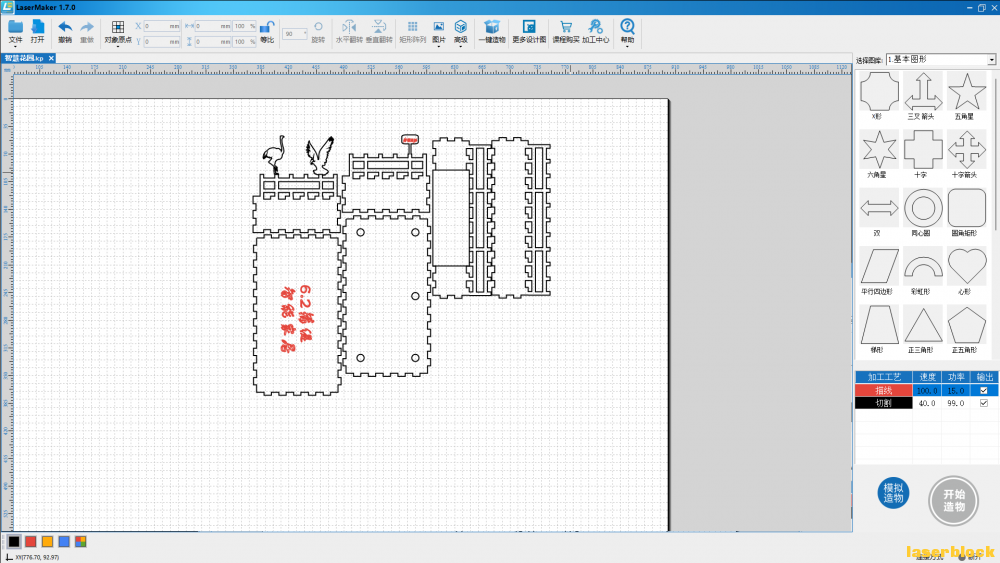Pick the black color swatch
The height and width of the screenshot is (563, 1000).
(14, 541)
